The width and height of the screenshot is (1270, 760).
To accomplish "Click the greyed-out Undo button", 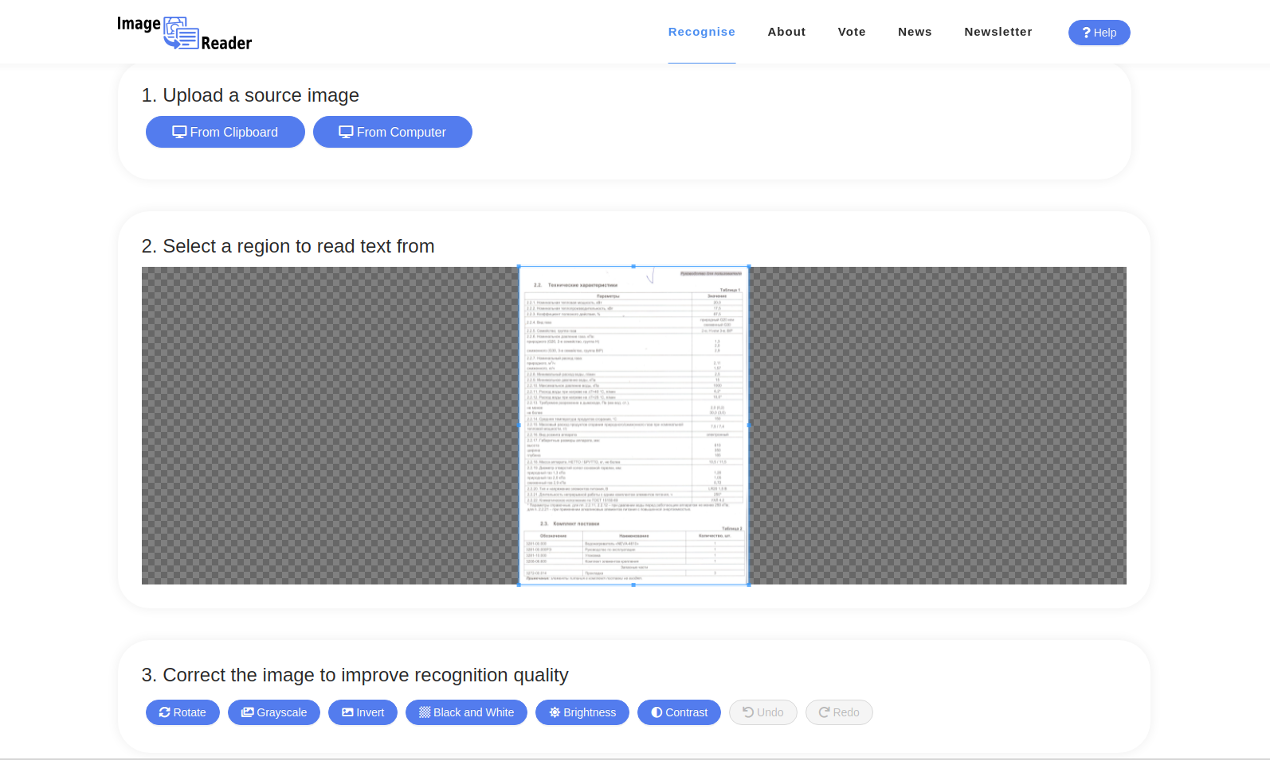I will (763, 712).
